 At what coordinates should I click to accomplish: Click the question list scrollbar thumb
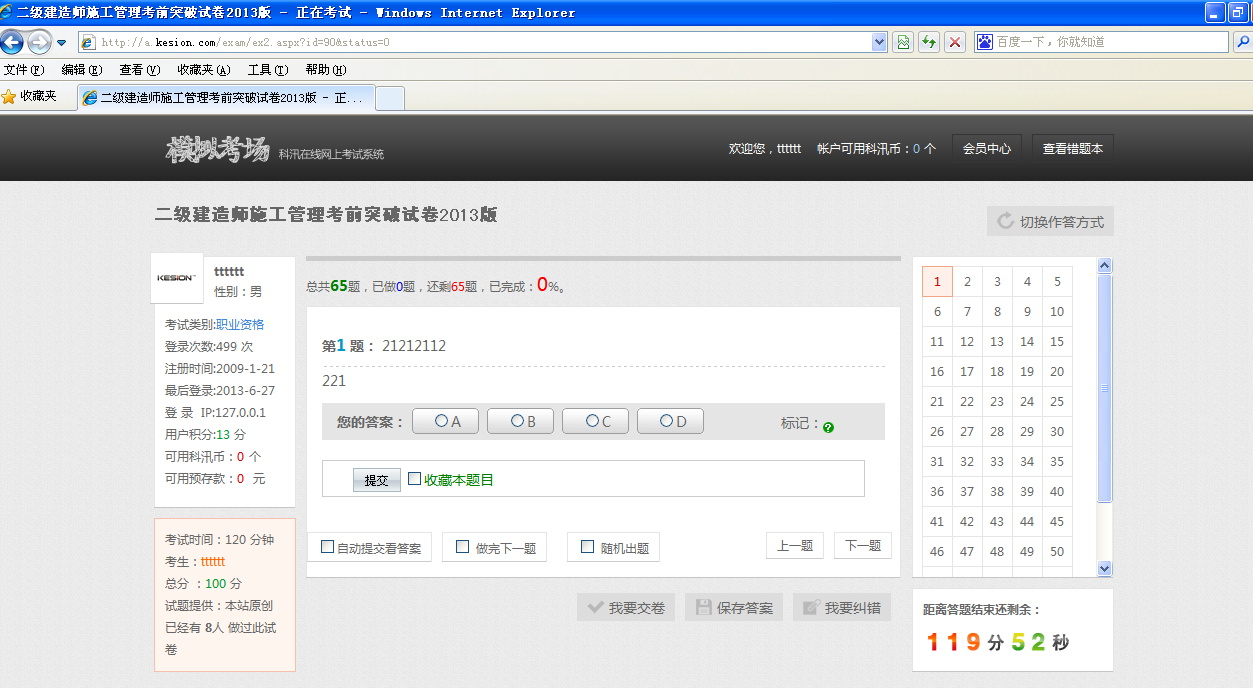(x=1105, y=388)
